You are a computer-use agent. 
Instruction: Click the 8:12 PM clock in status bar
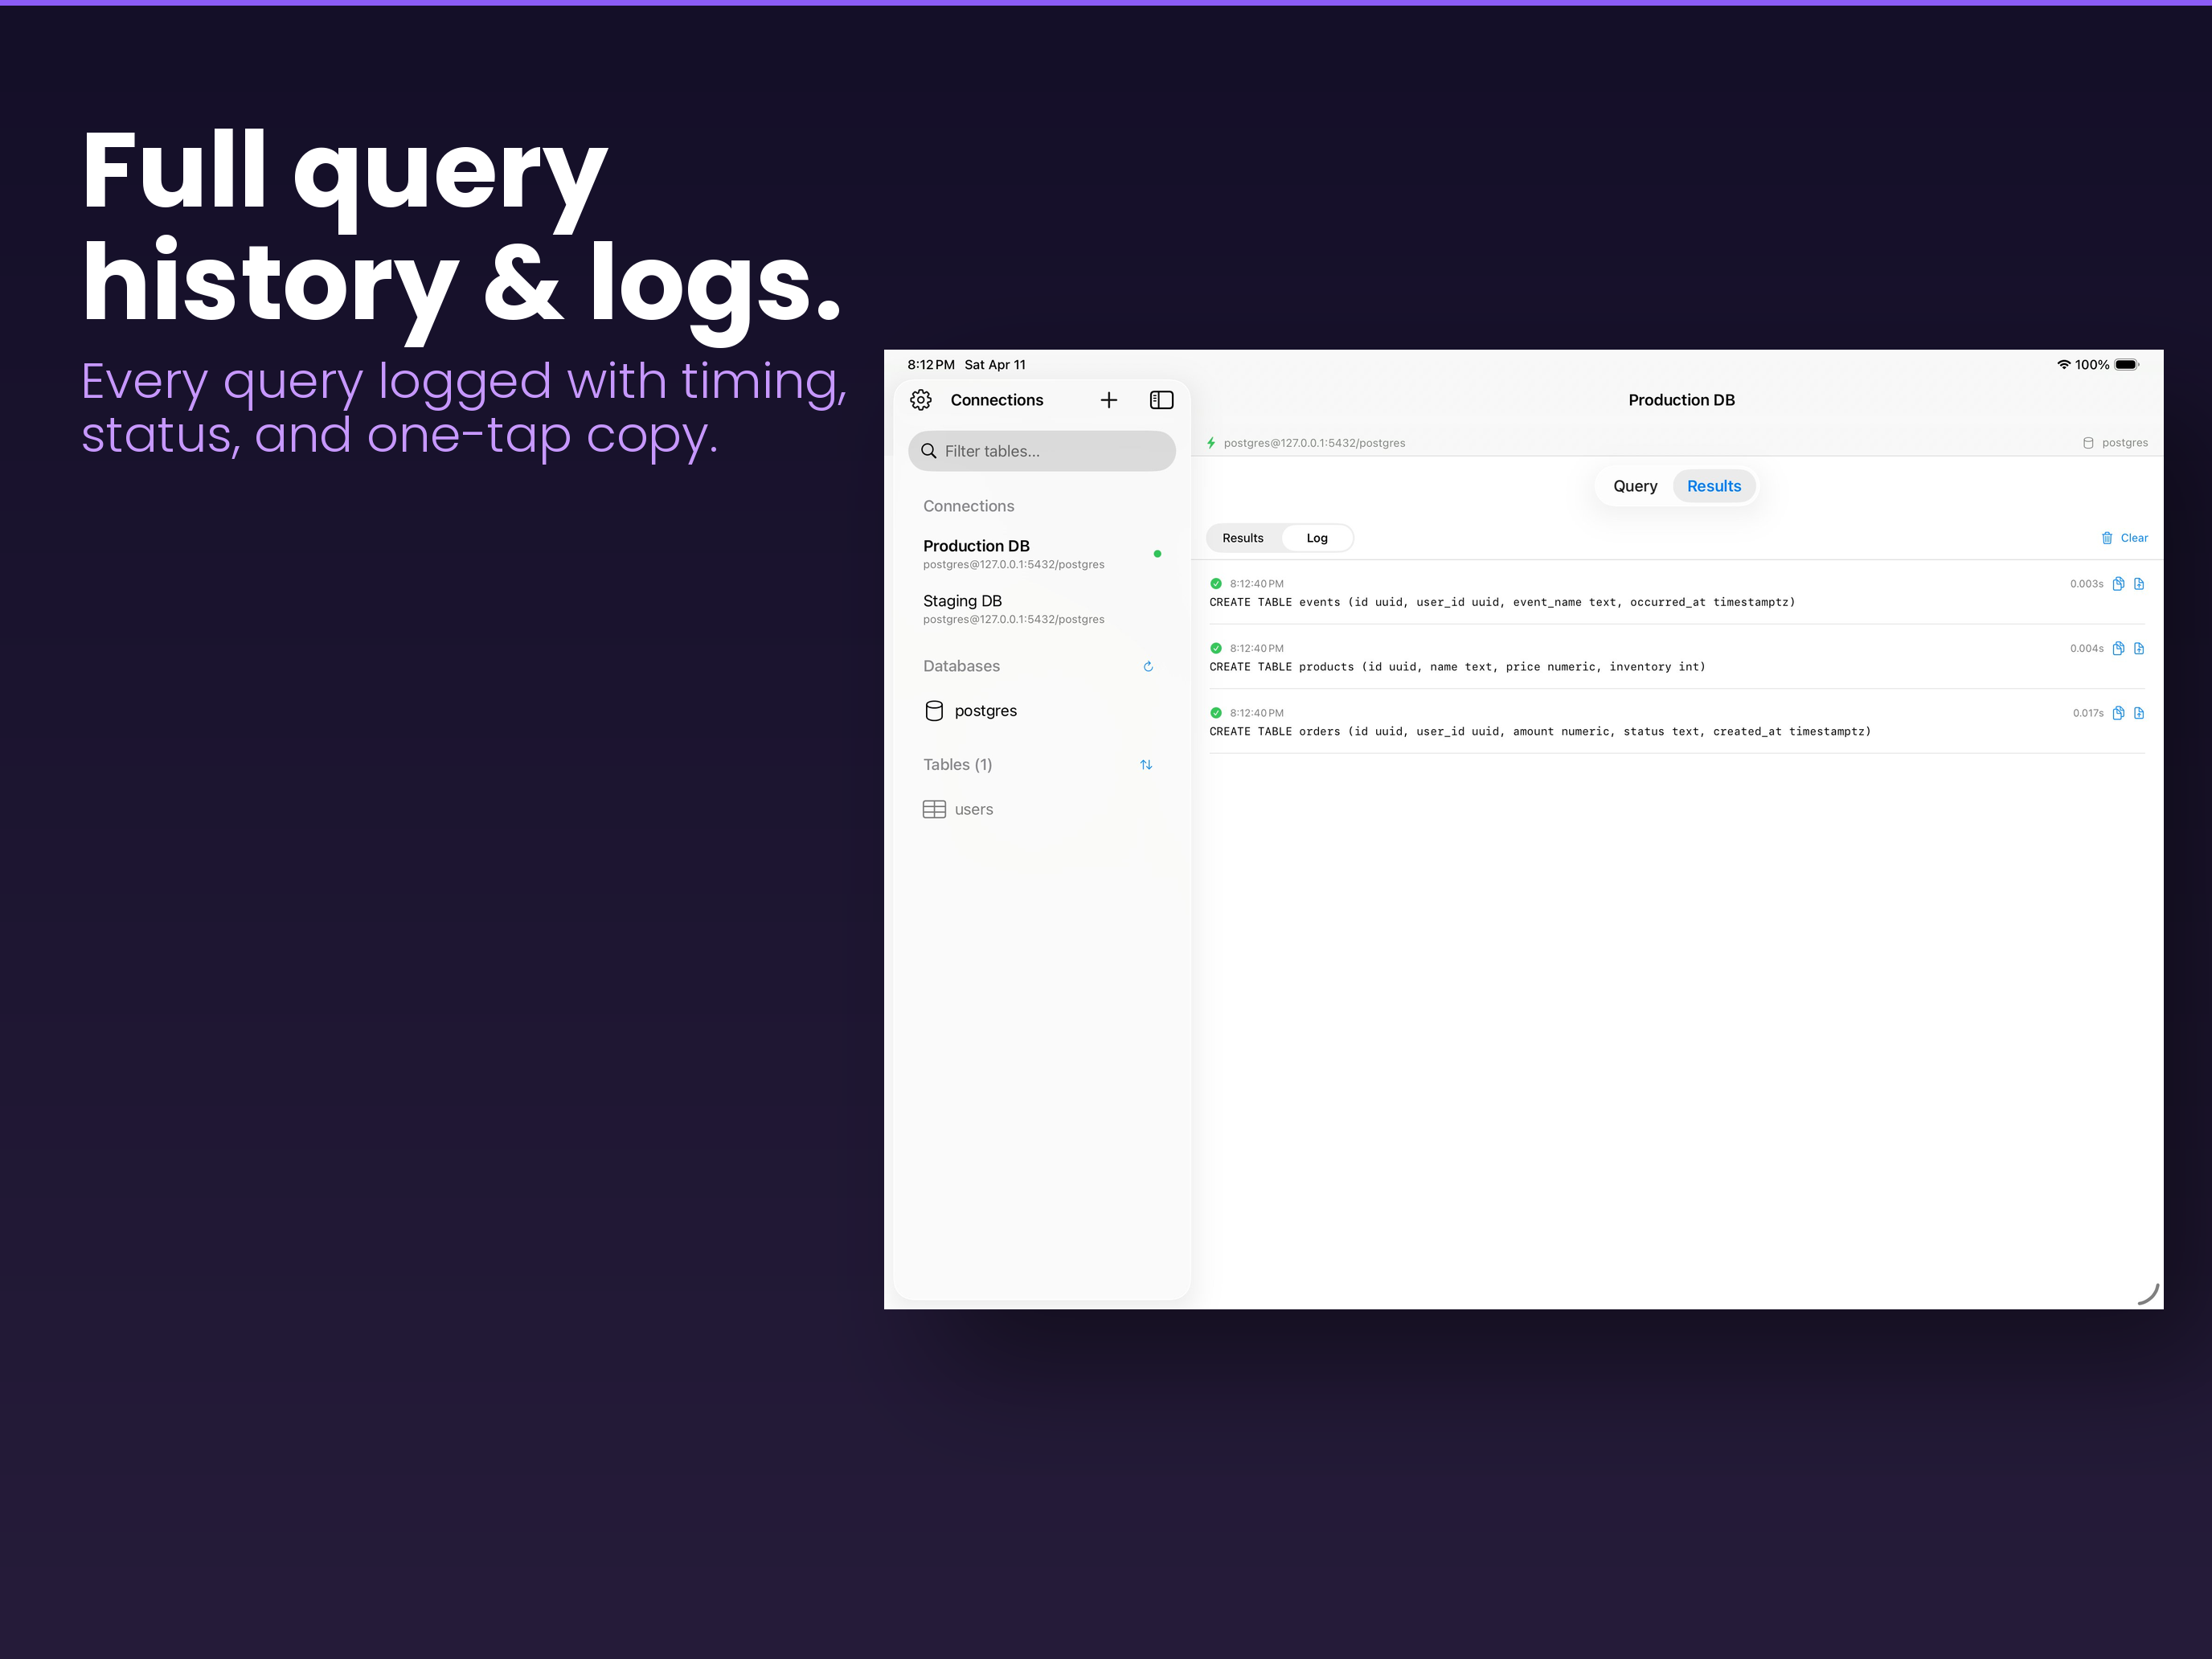tap(930, 365)
